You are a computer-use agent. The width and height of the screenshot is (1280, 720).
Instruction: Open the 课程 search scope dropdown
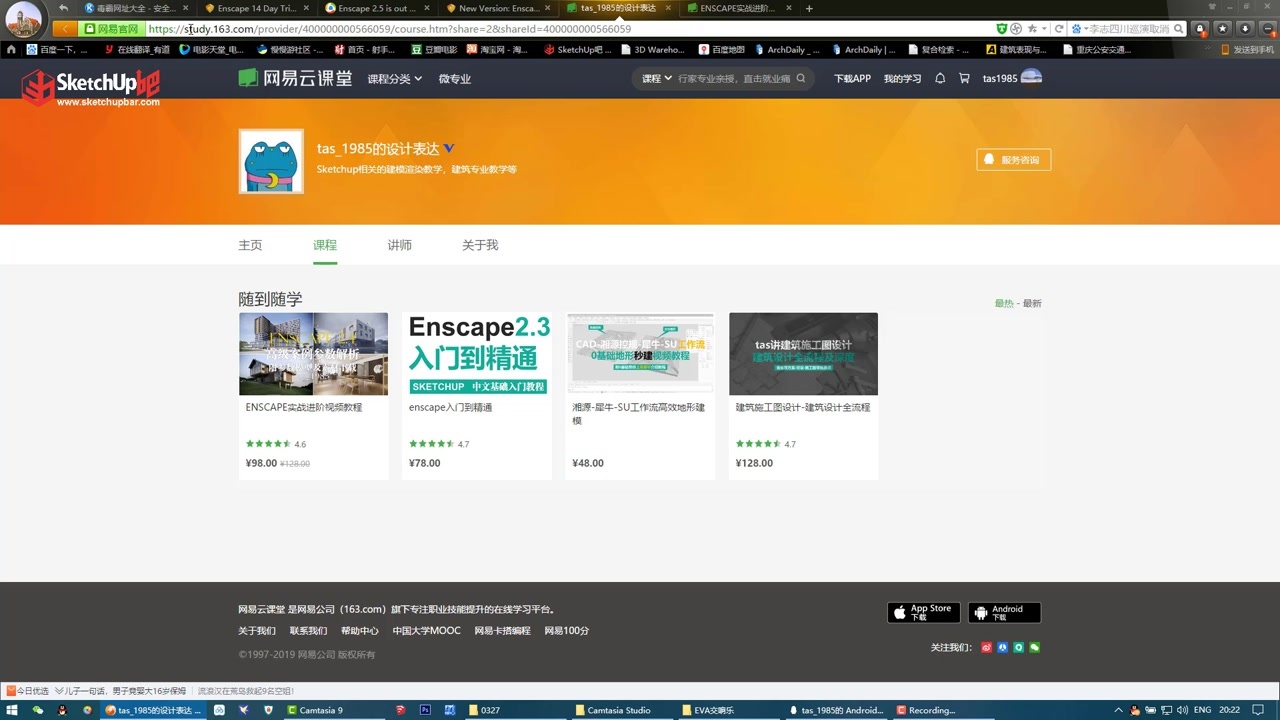pyautogui.click(x=656, y=78)
